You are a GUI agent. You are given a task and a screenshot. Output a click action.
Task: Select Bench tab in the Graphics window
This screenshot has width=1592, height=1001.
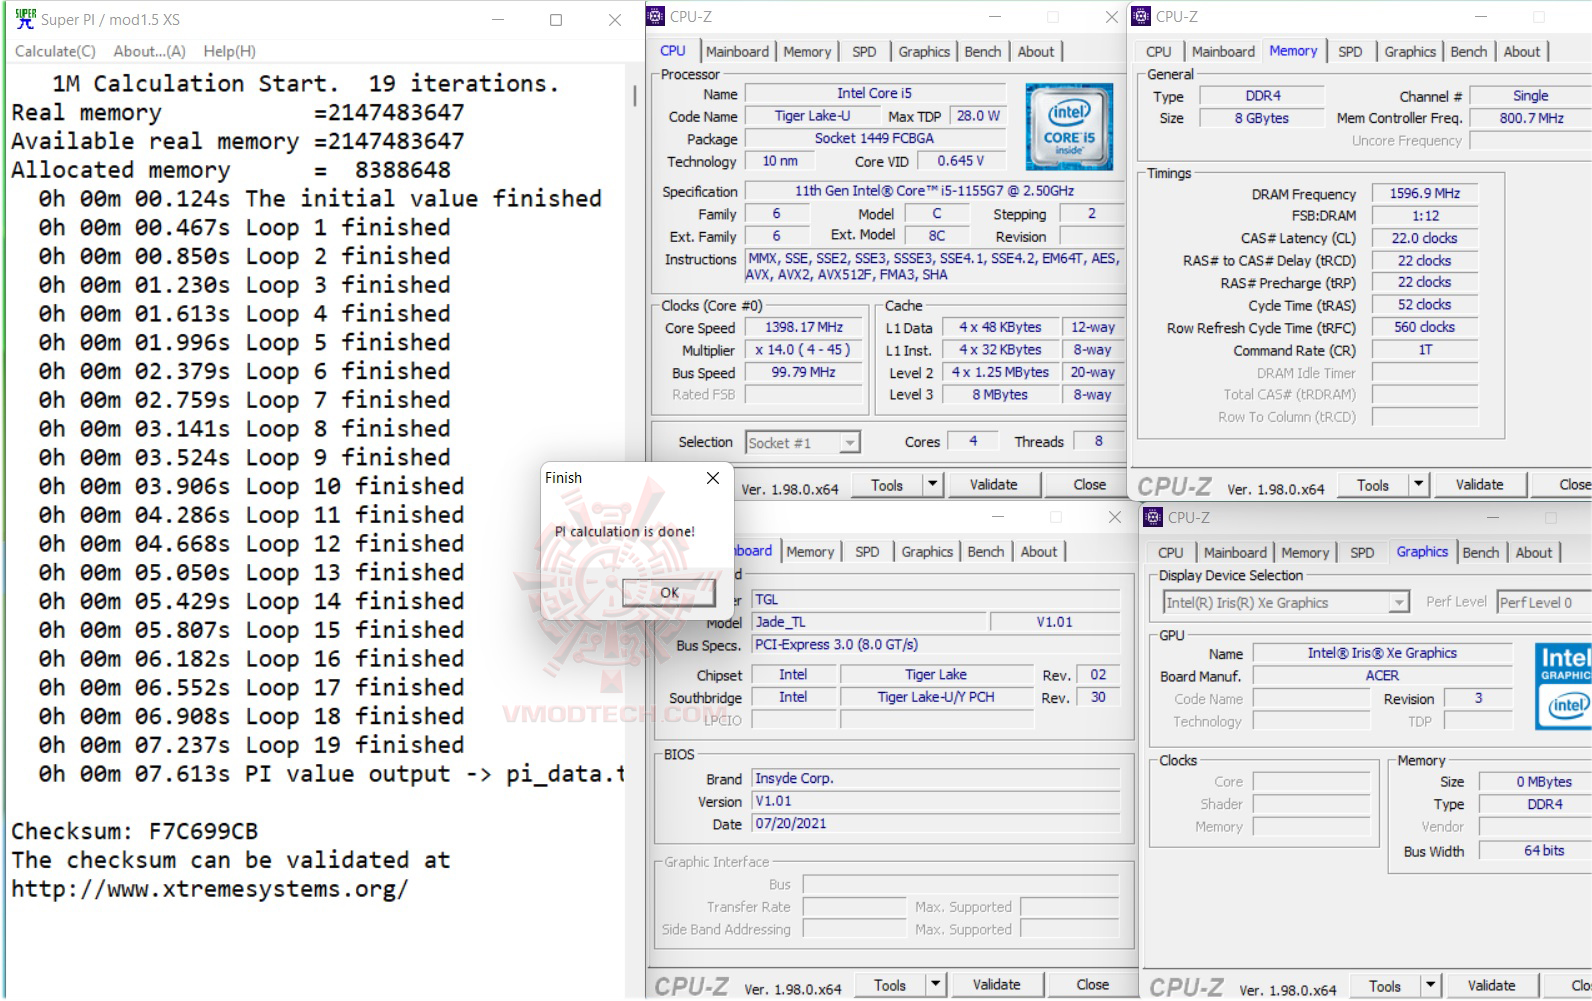[x=1481, y=553]
